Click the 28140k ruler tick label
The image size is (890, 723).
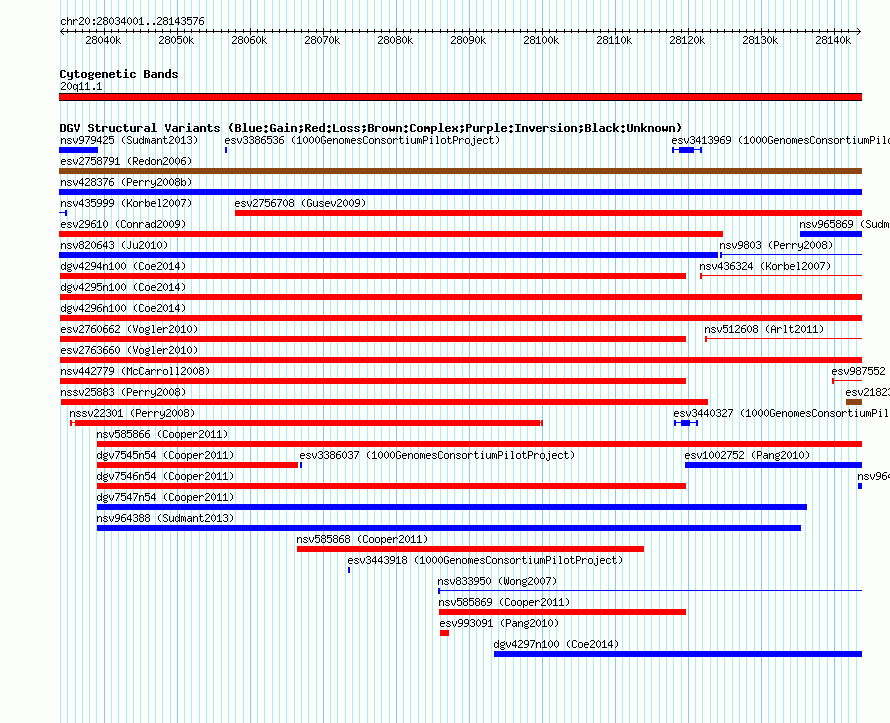point(833,40)
